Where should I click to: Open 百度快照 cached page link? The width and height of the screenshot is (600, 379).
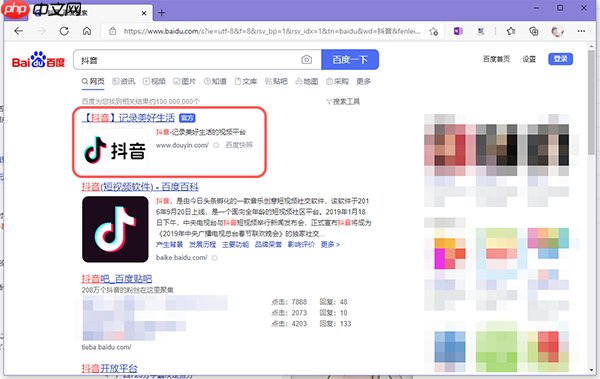tap(239, 145)
